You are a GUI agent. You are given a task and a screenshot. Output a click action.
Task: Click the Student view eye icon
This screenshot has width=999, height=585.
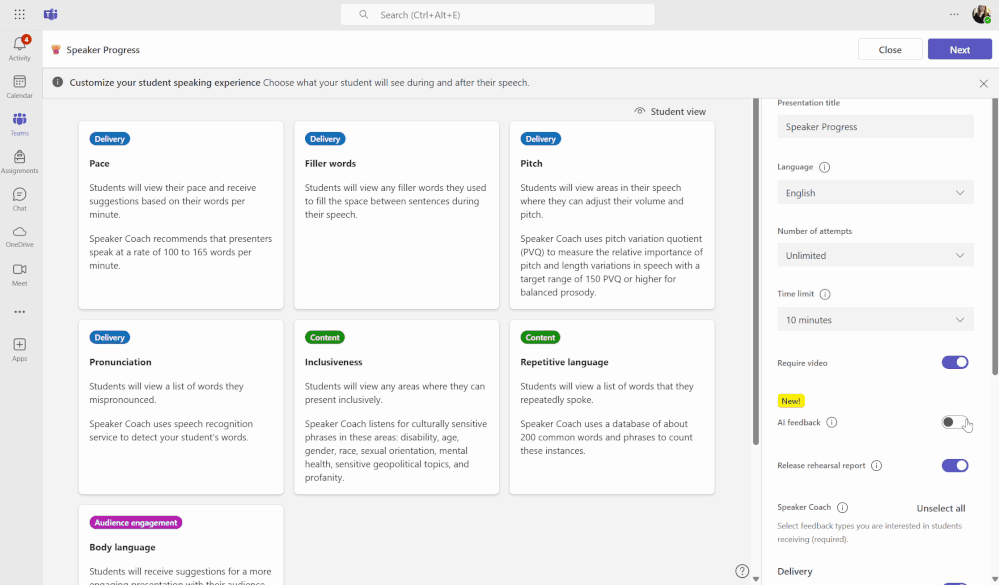[640, 111]
